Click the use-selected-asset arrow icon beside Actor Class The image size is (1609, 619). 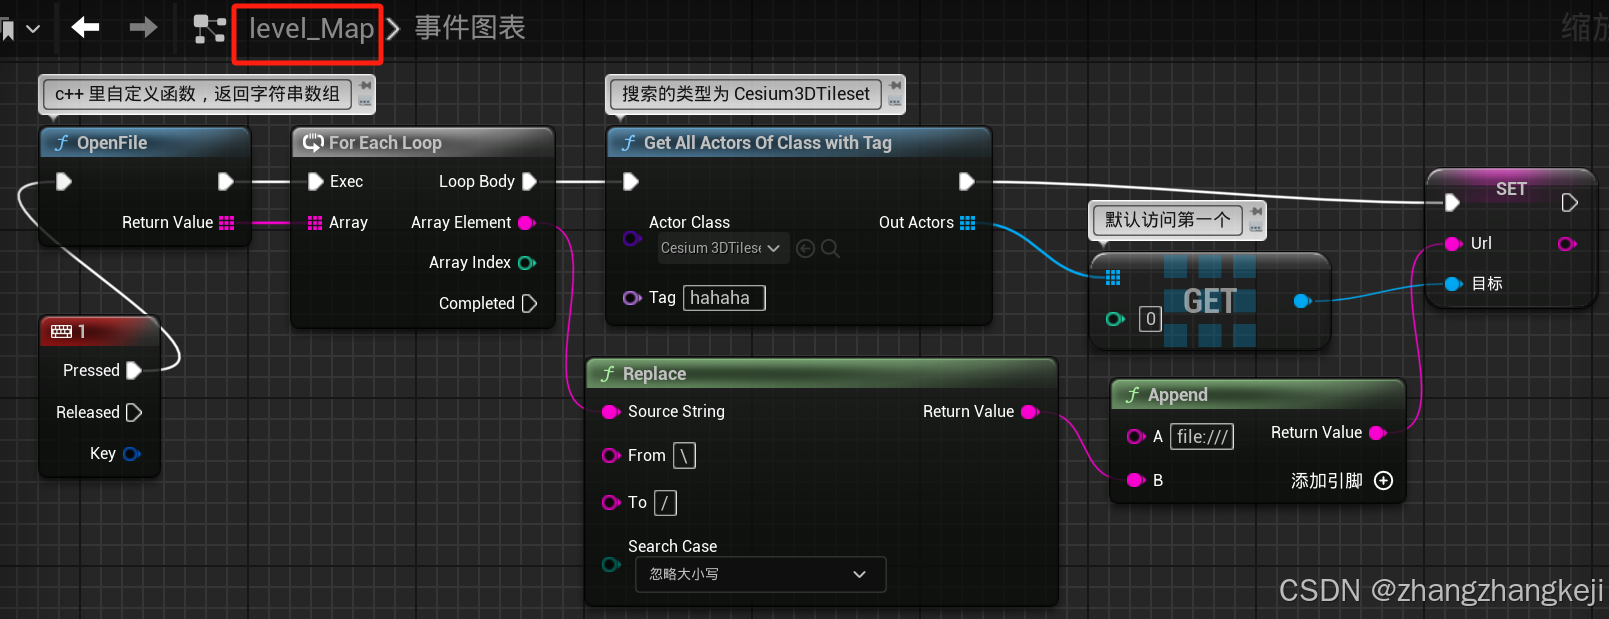(805, 248)
